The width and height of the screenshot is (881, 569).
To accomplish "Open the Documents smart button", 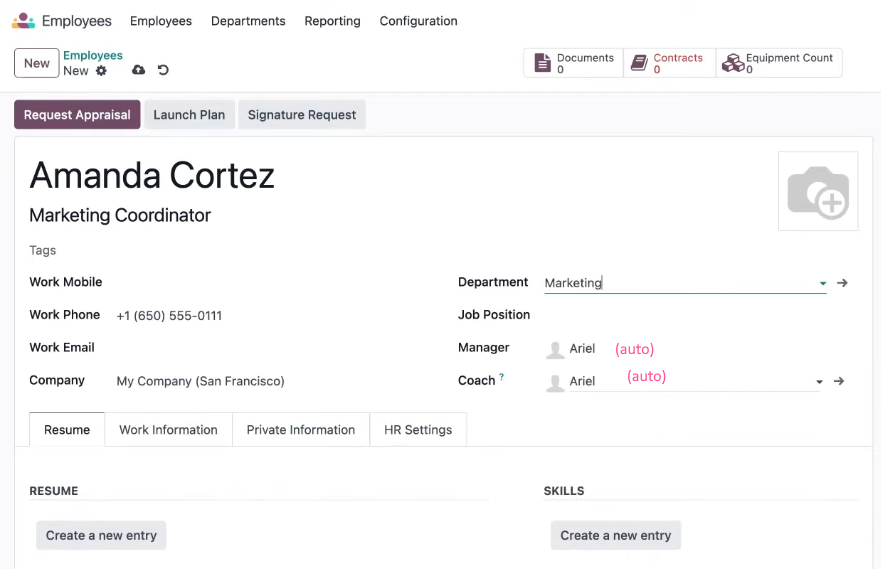I will (574, 63).
